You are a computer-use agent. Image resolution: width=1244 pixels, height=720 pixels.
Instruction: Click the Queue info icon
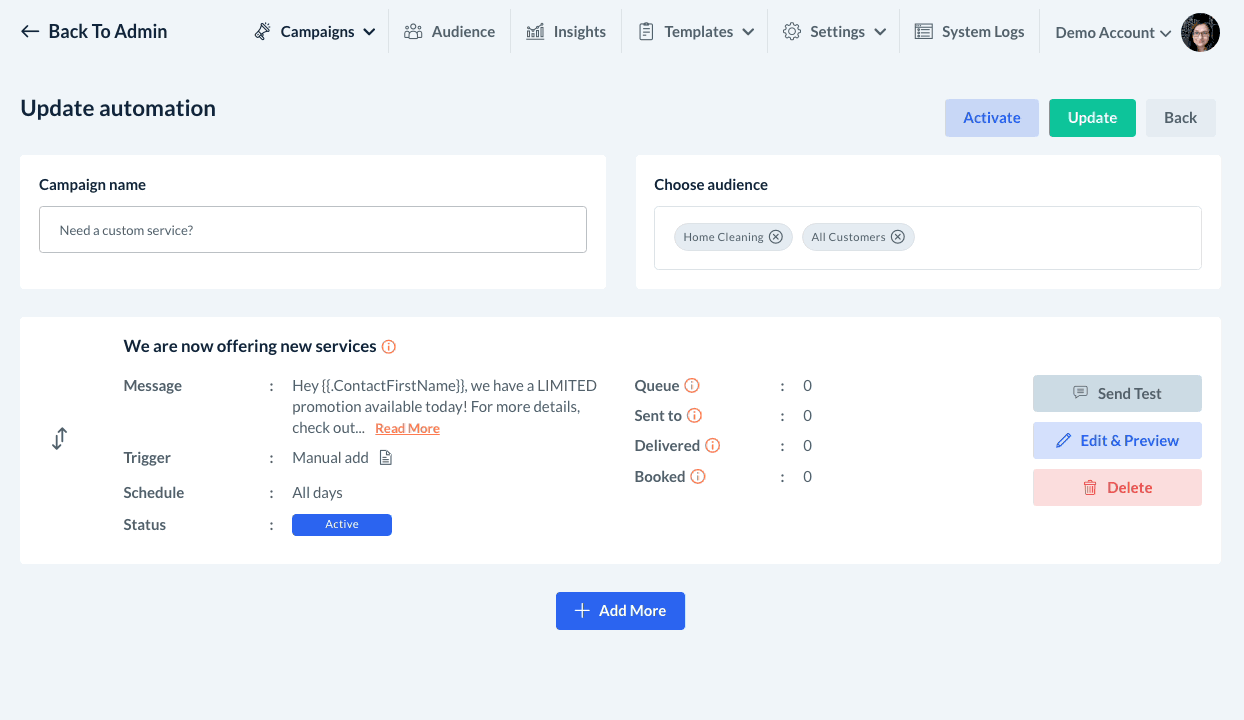point(692,386)
